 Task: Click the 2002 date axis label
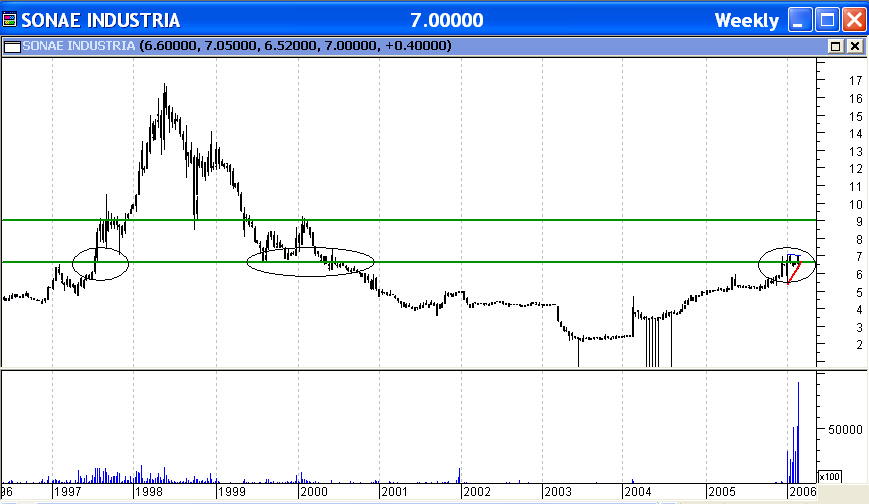(x=477, y=492)
